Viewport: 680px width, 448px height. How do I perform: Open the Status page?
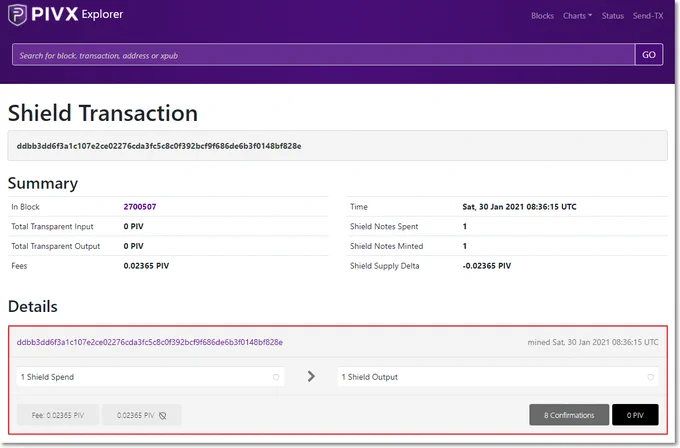(x=612, y=16)
